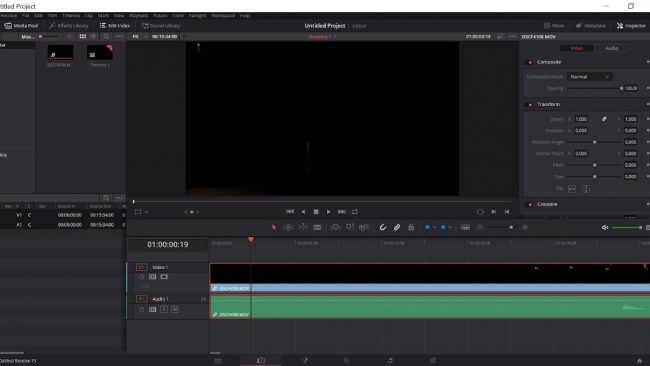
Task: Toggle the Transform section enable dot
Action: [x=530, y=104]
